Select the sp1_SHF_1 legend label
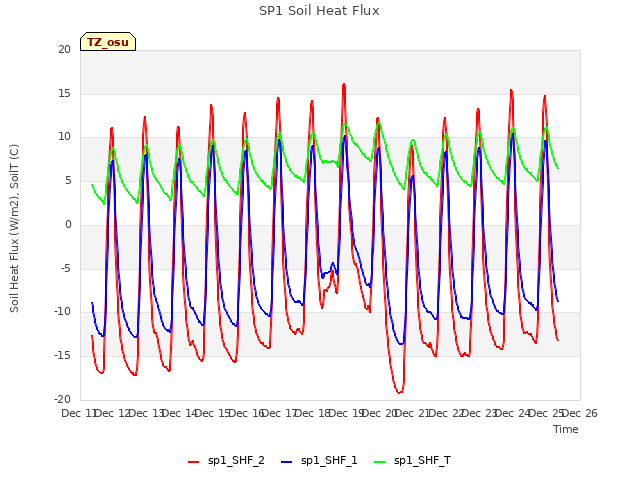The image size is (640, 480). (x=329, y=461)
